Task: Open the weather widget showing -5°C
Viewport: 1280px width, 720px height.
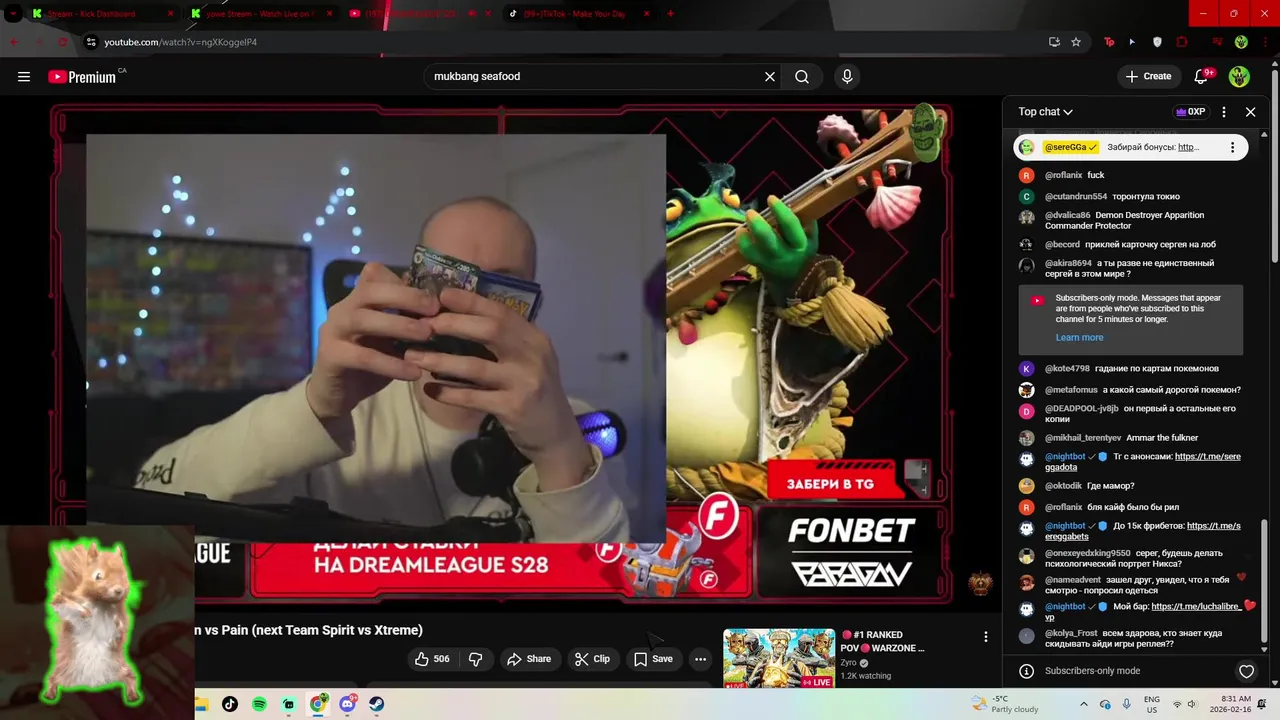Action: [x=1006, y=704]
